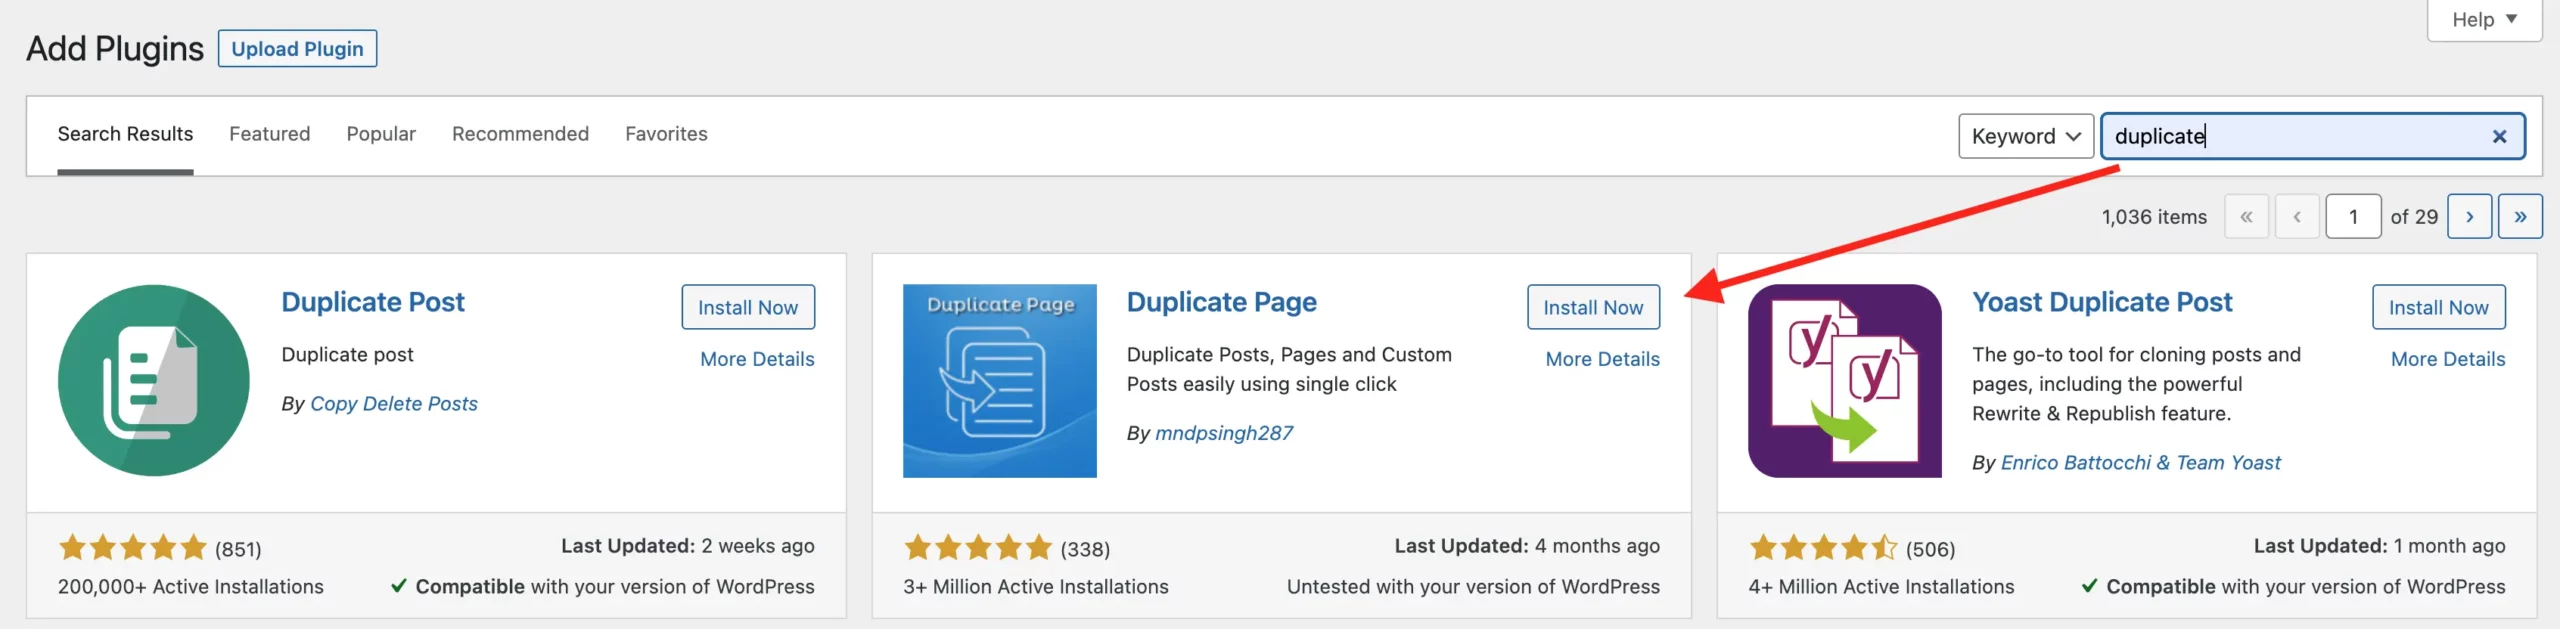Switch to the Search Results tab
This screenshot has width=2560, height=629.
[x=125, y=134]
